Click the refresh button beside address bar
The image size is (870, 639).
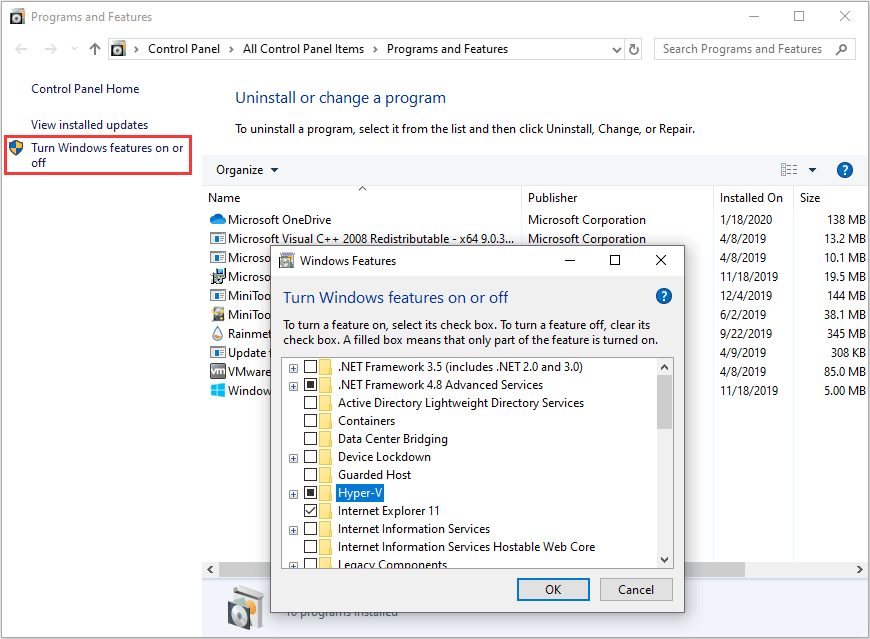click(x=634, y=49)
